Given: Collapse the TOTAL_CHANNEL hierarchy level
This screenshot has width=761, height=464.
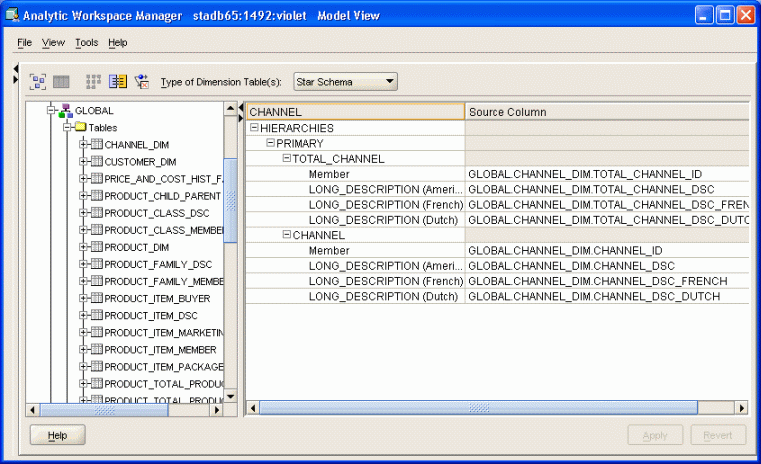Looking at the screenshot, I should (286, 159).
